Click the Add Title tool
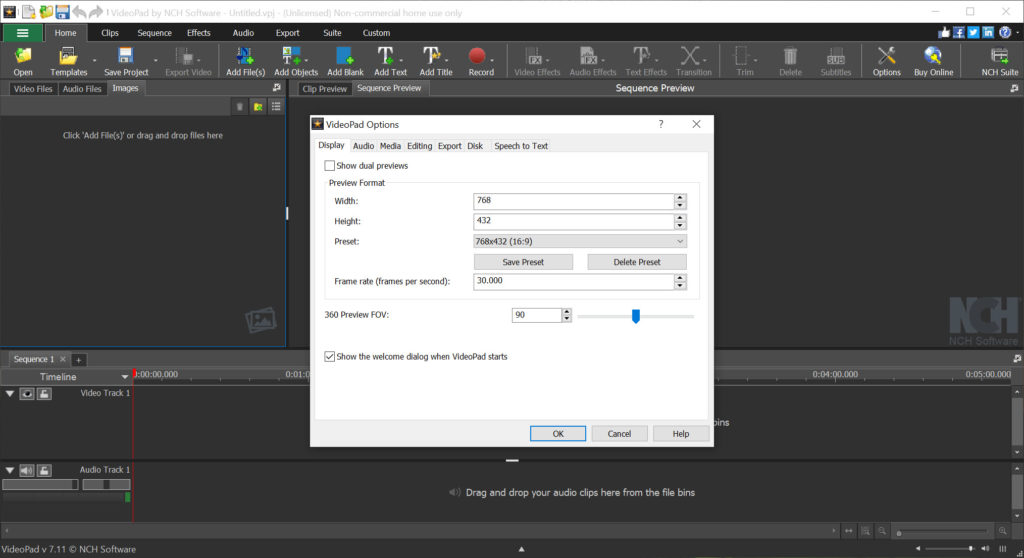 pyautogui.click(x=436, y=61)
